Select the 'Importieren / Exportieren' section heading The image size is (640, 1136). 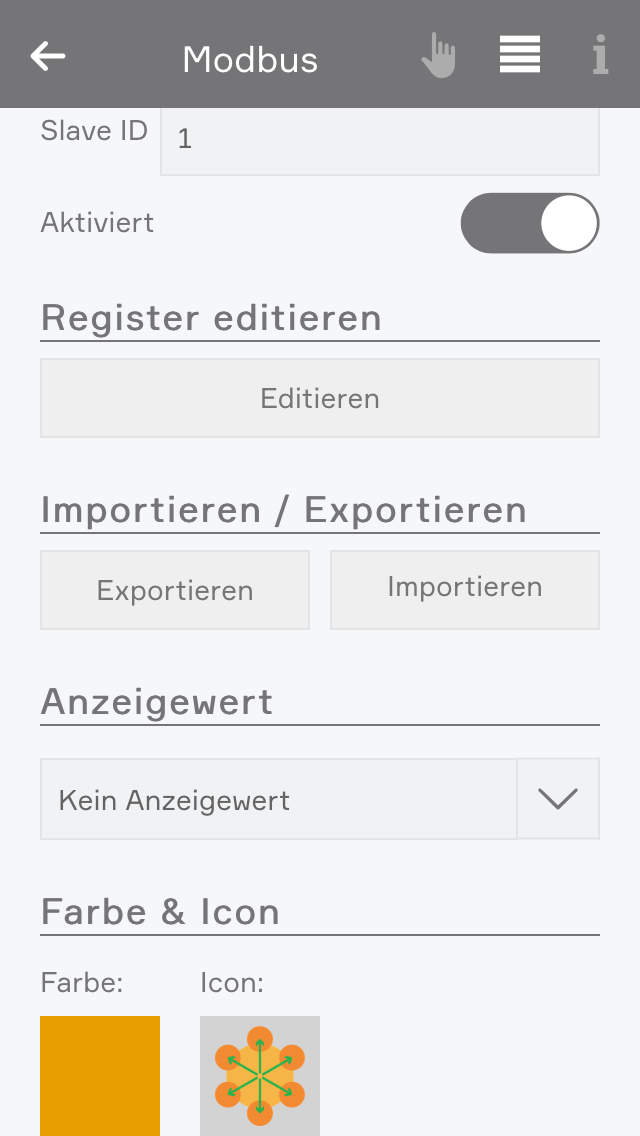[x=283, y=510]
